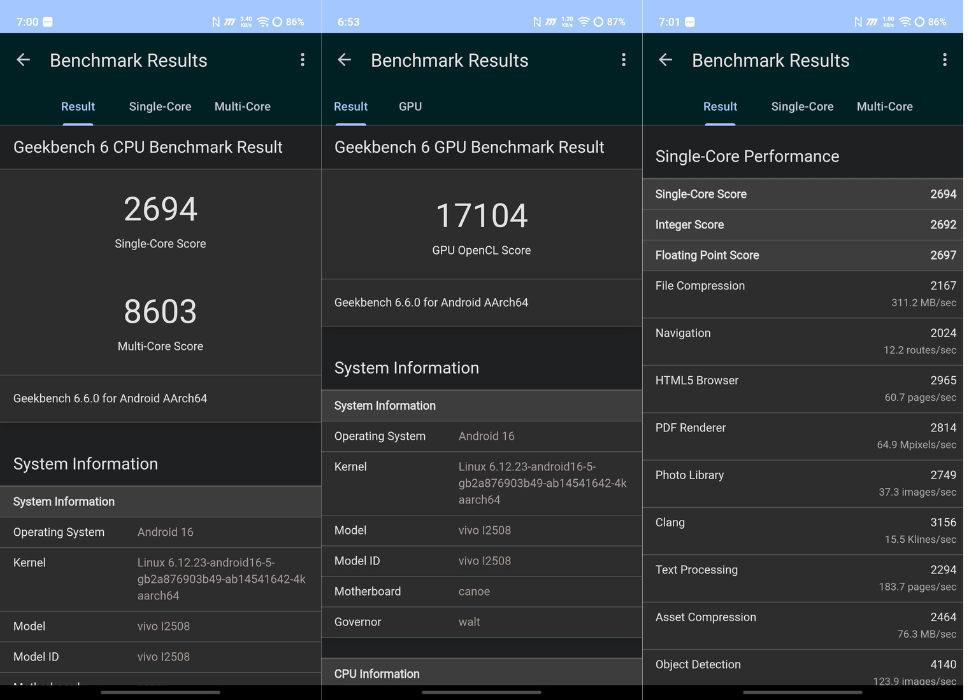968x700 pixels.
Task: Tap the Wi-Fi icon in the 7:00 status bar
Action: tap(262, 21)
